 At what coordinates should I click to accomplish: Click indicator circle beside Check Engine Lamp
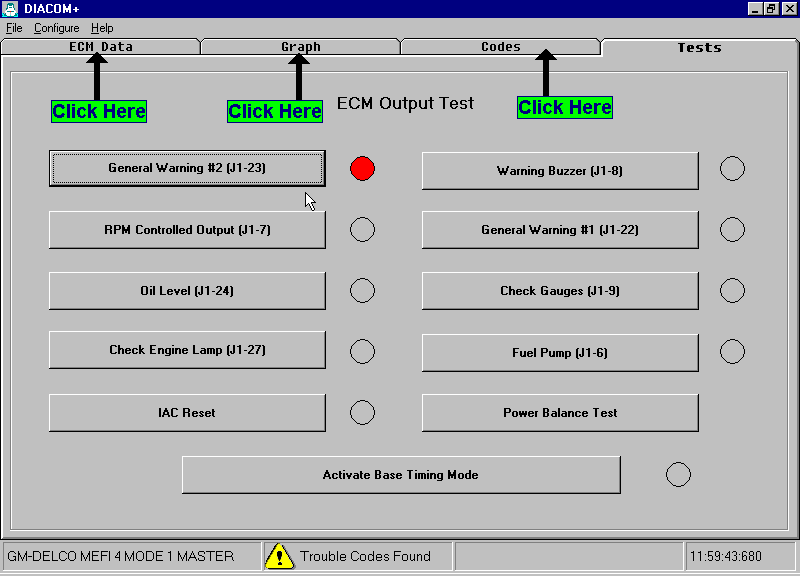362,352
